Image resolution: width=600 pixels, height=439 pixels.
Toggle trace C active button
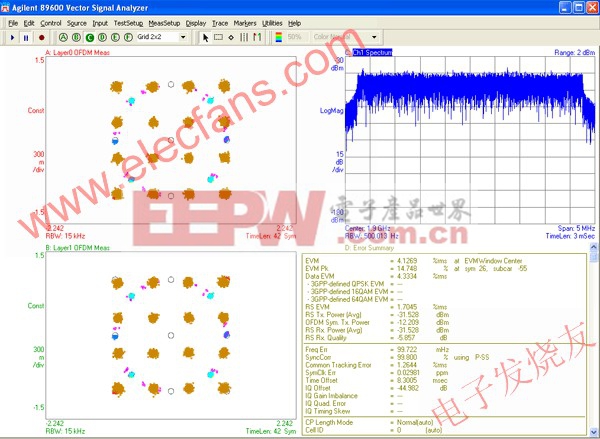click(90, 37)
